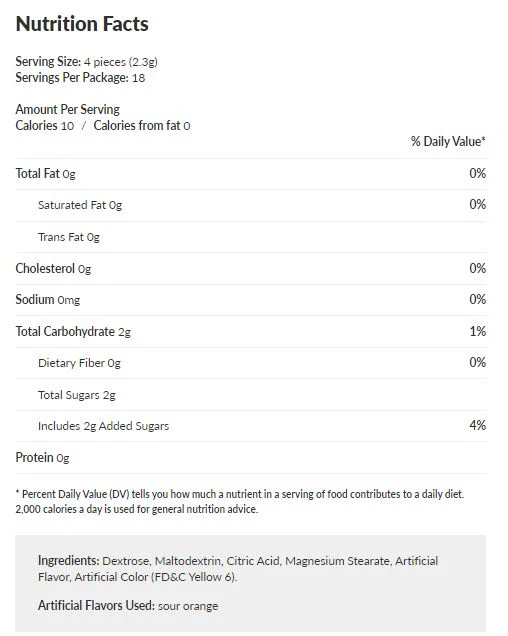Click the Servings Per Package 18 line
Screen dimensions: 508x636
[80, 77]
